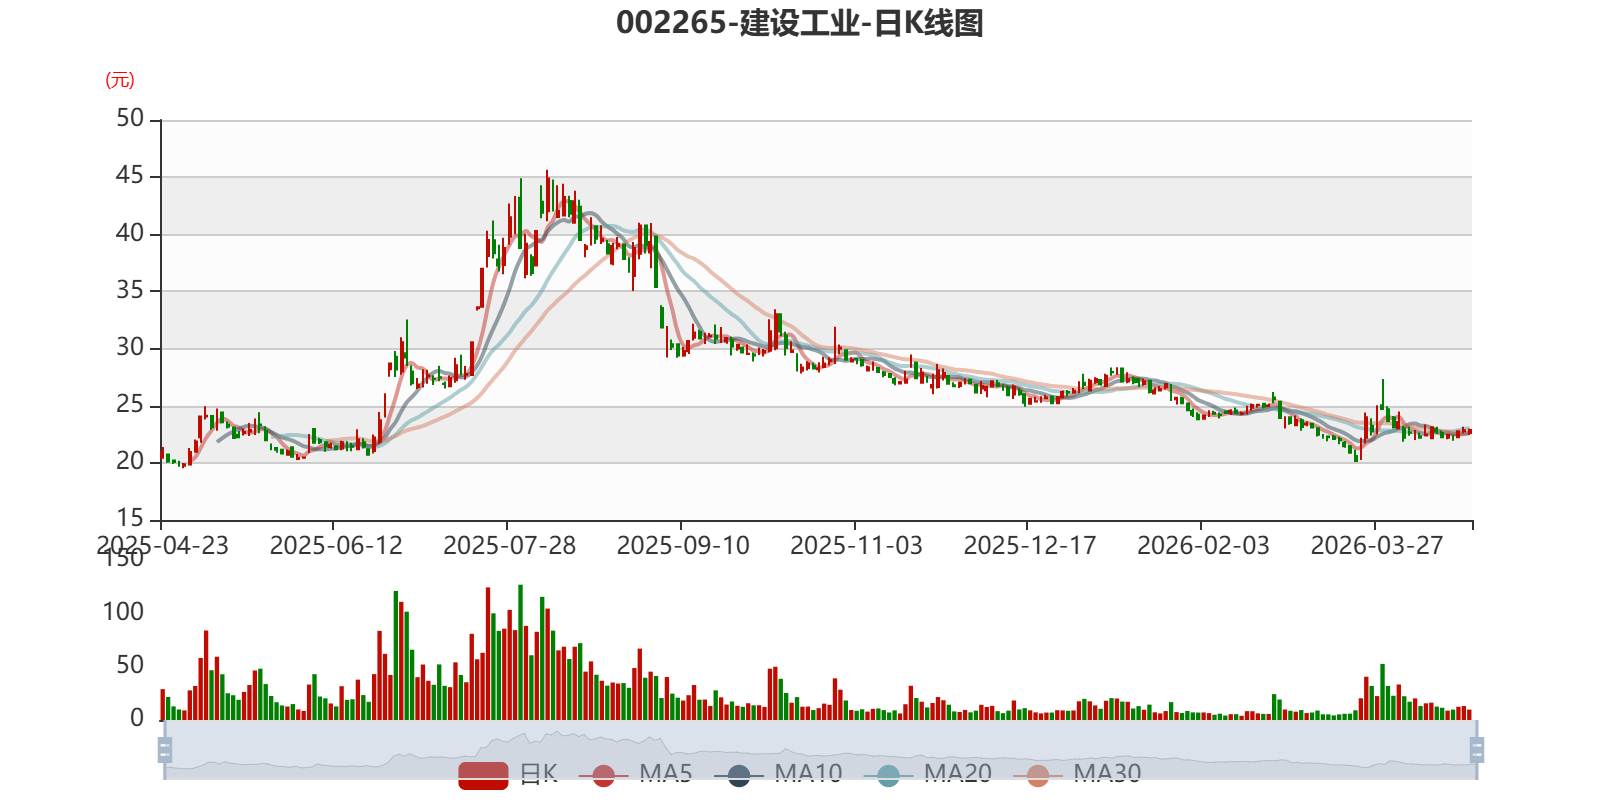Click the 30 price axis label
This screenshot has height=800, width=1600.
(x=130, y=347)
